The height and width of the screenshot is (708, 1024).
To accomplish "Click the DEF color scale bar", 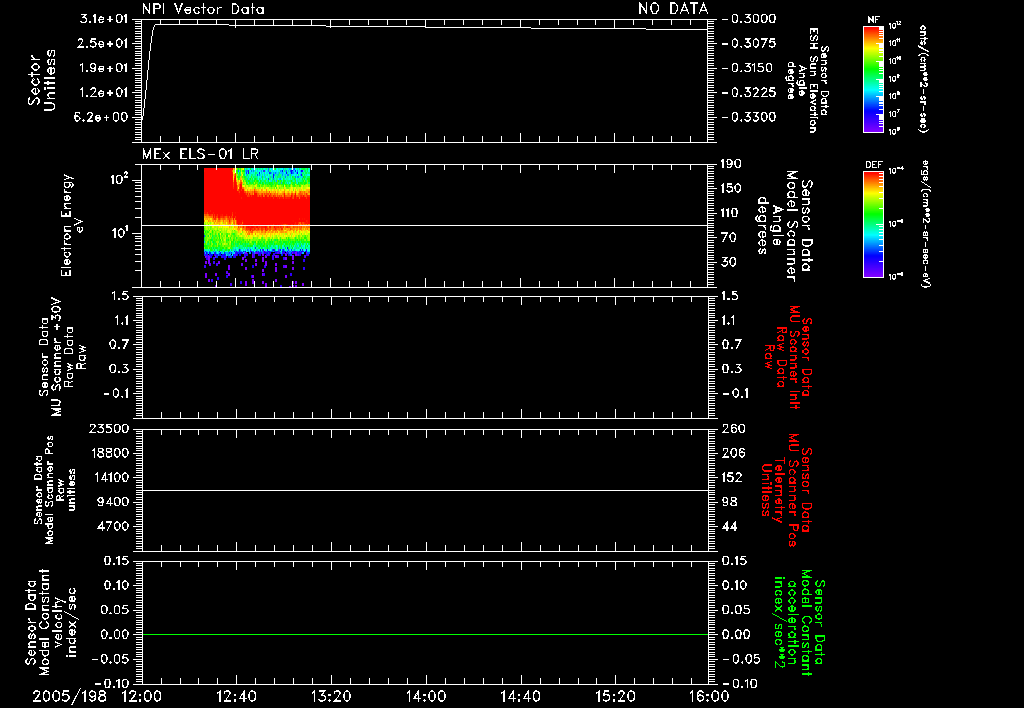I will [873, 224].
